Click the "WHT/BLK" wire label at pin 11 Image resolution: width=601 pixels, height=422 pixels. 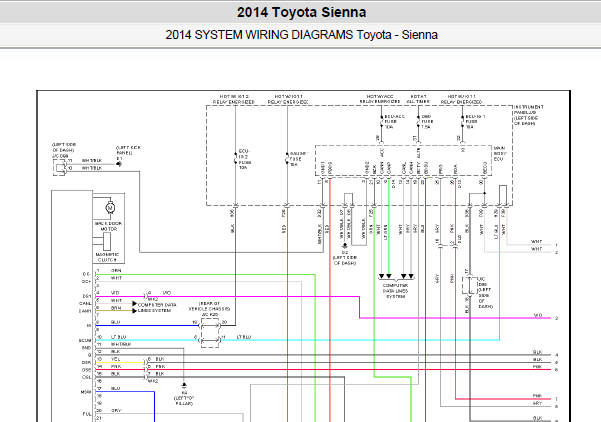[x=121, y=344]
